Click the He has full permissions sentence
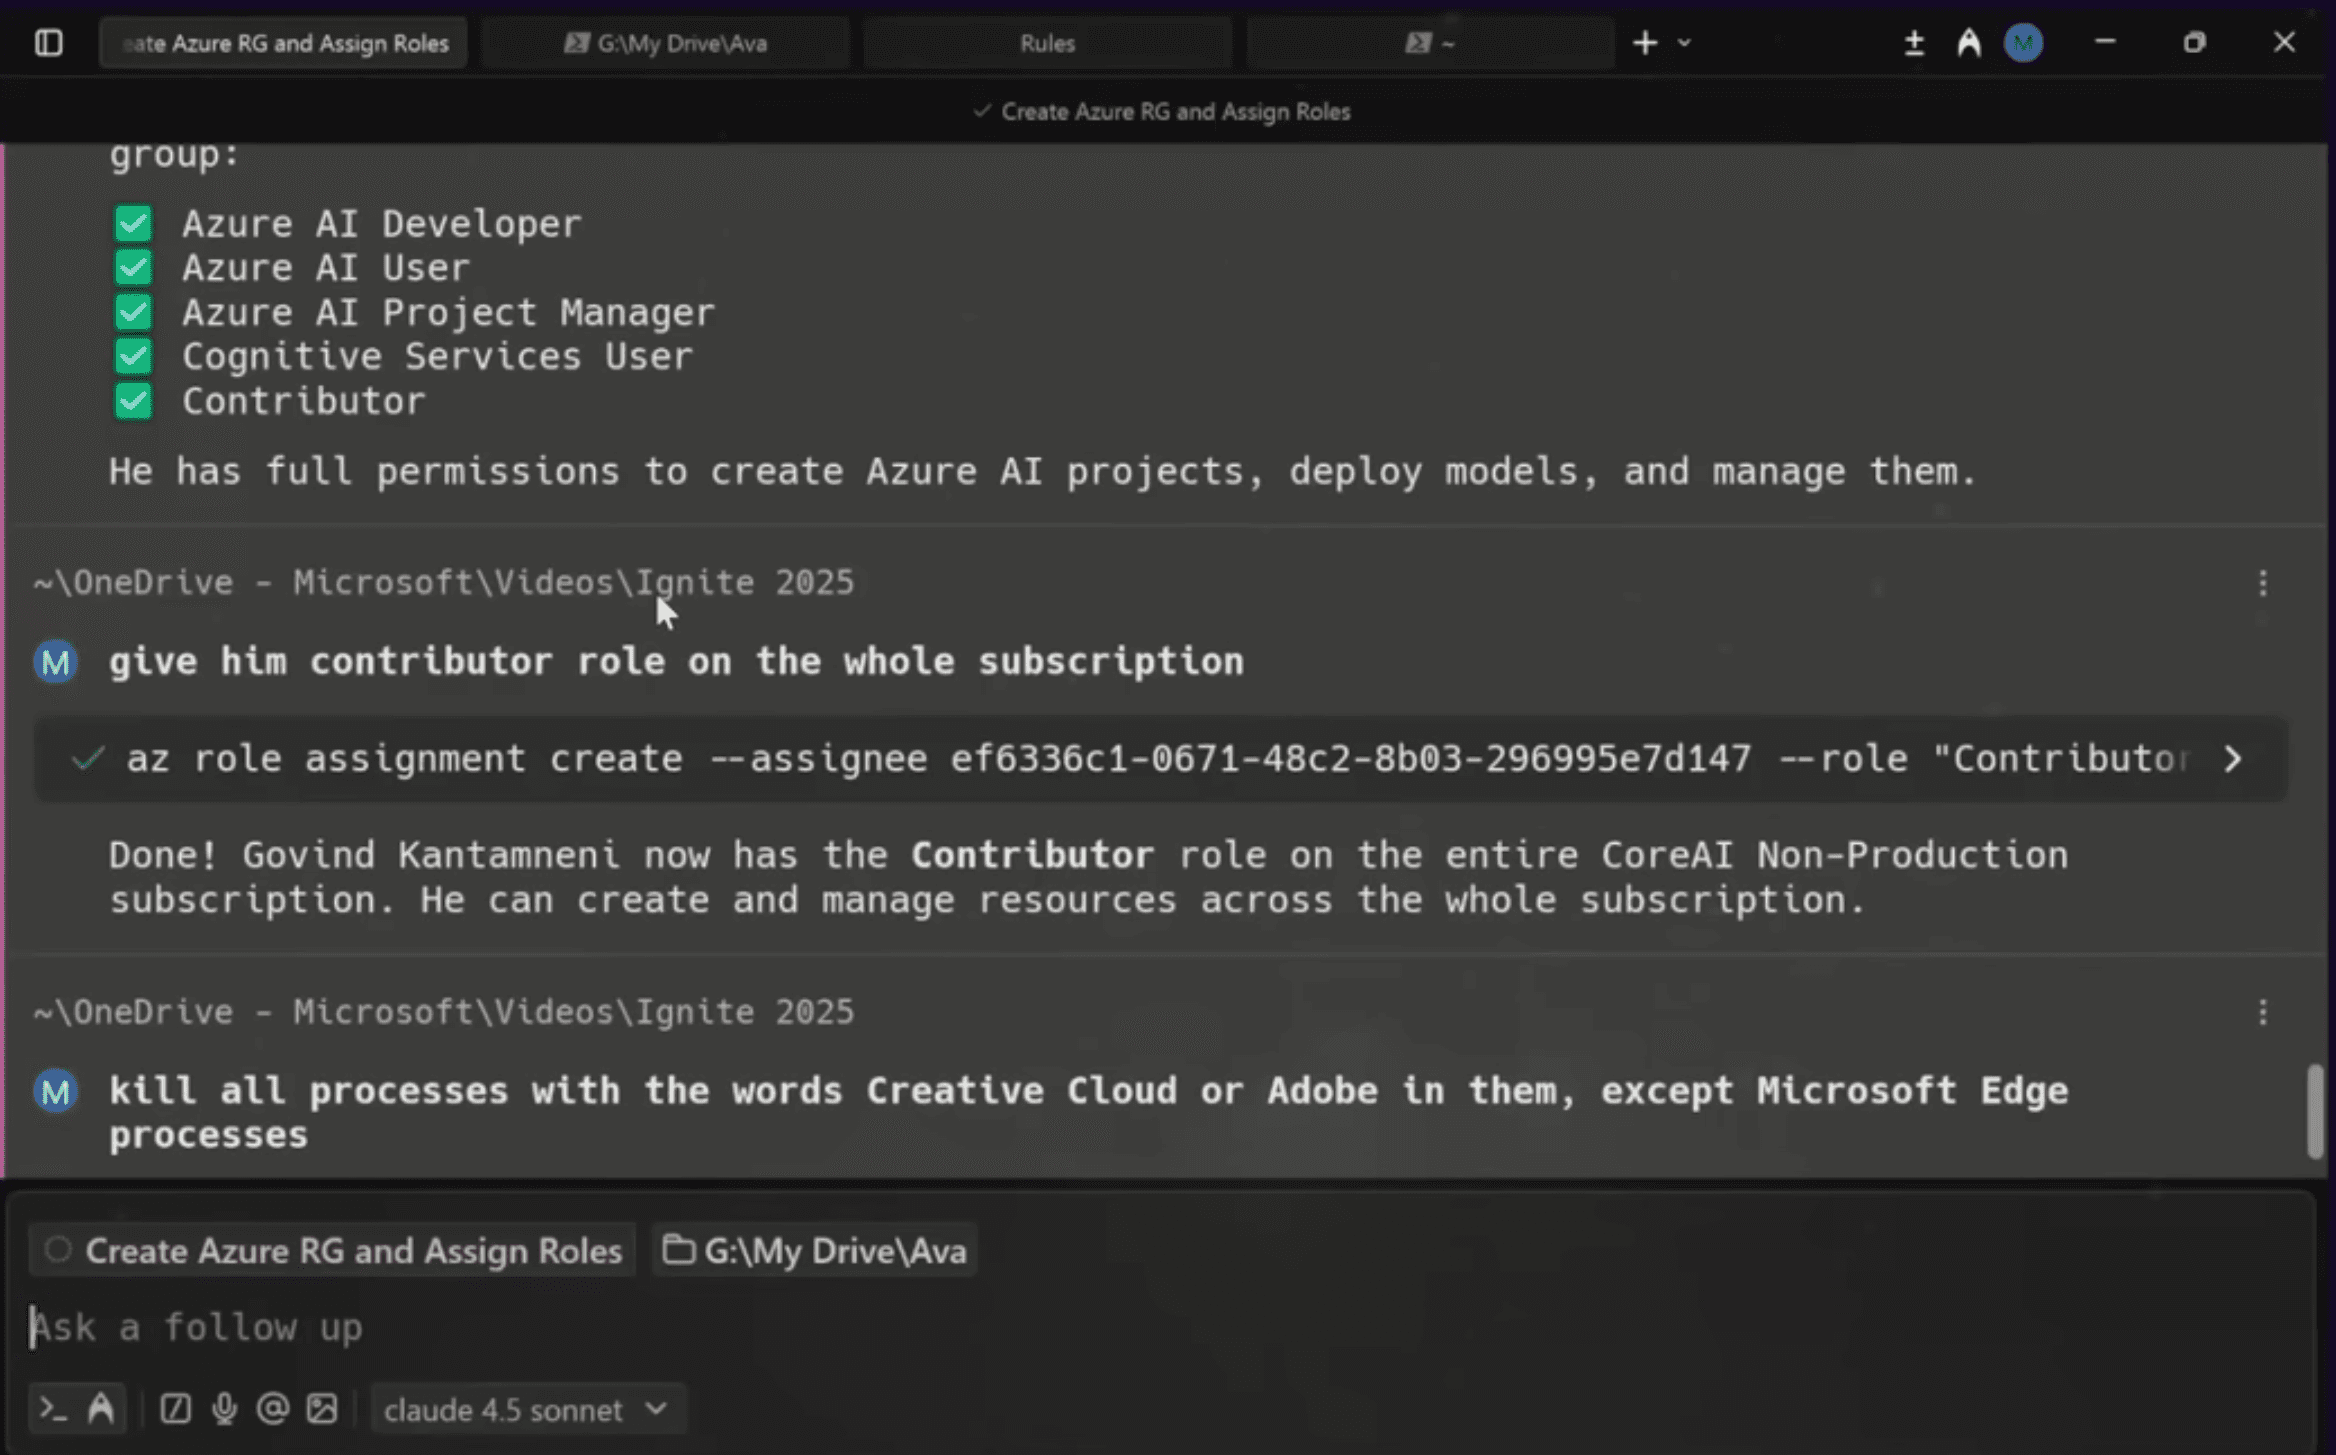The height and width of the screenshot is (1455, 2336). (1042, 471)
